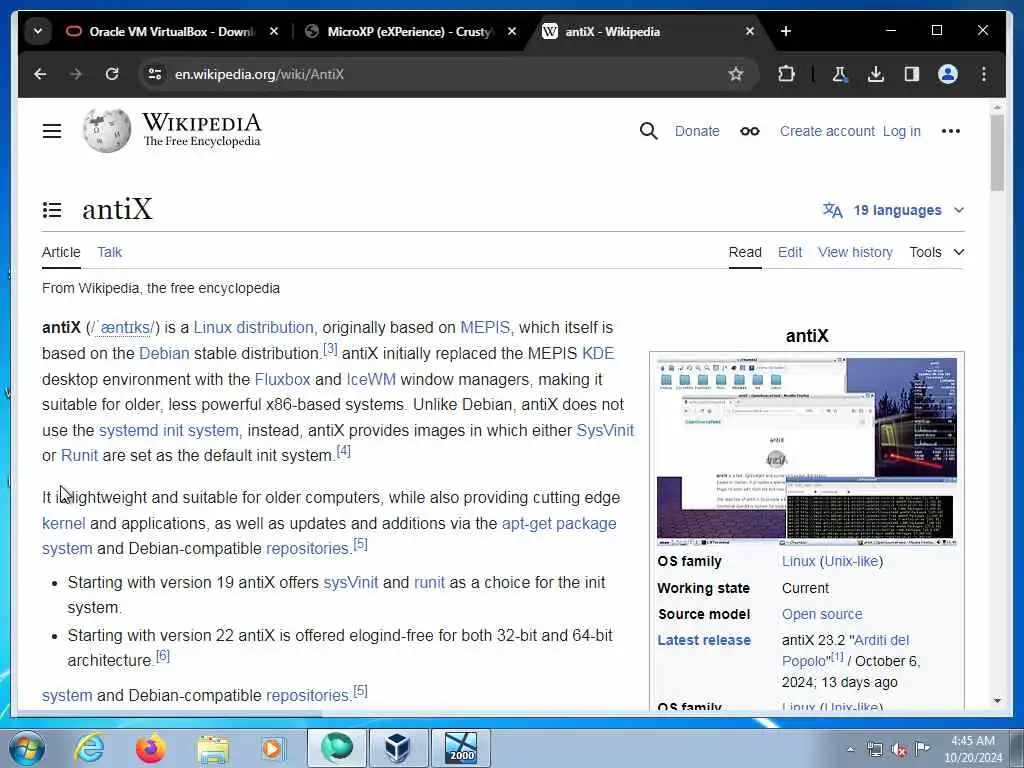Bookmark this page with the star icon

736,74
